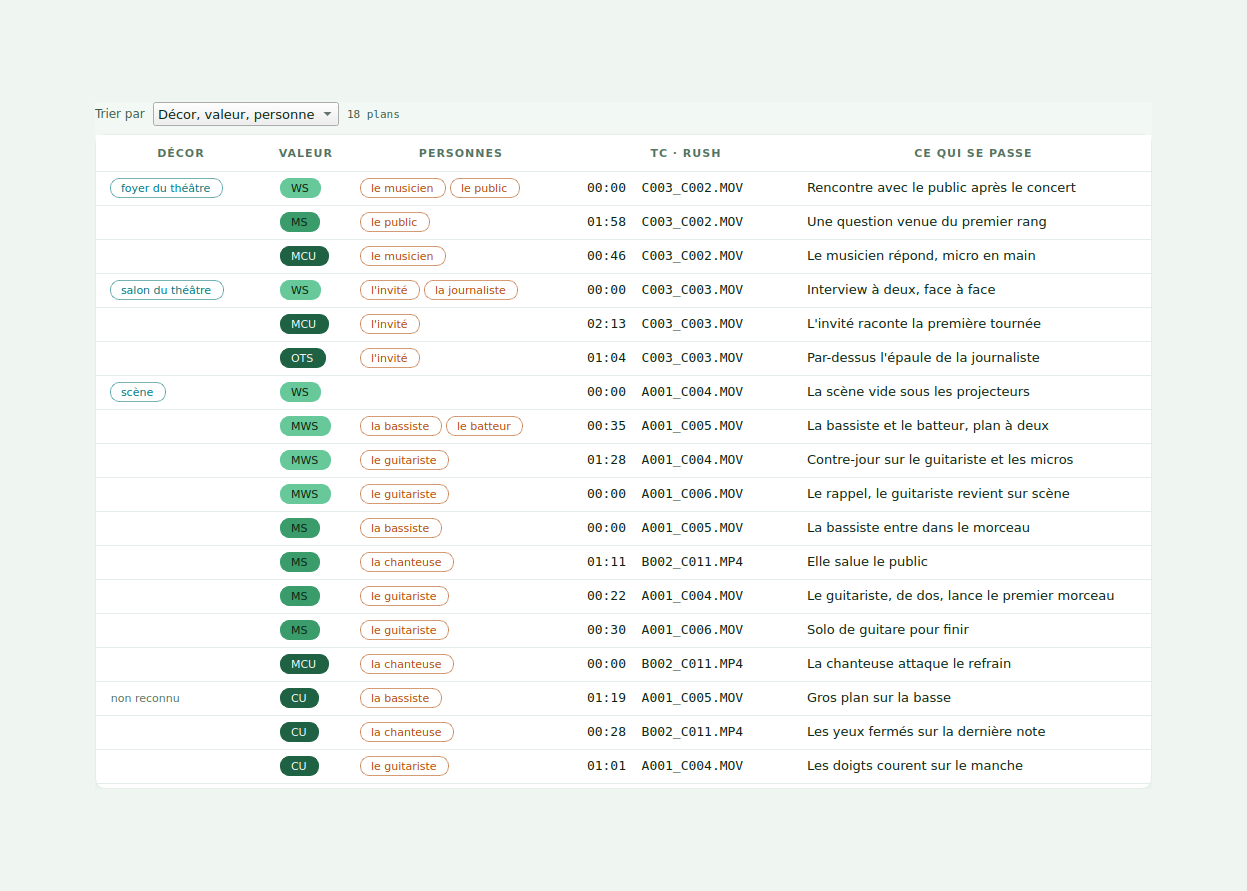Click "Interview à deux, face à face"
This screenshot has height=891, width=1247.
[901, 290]
